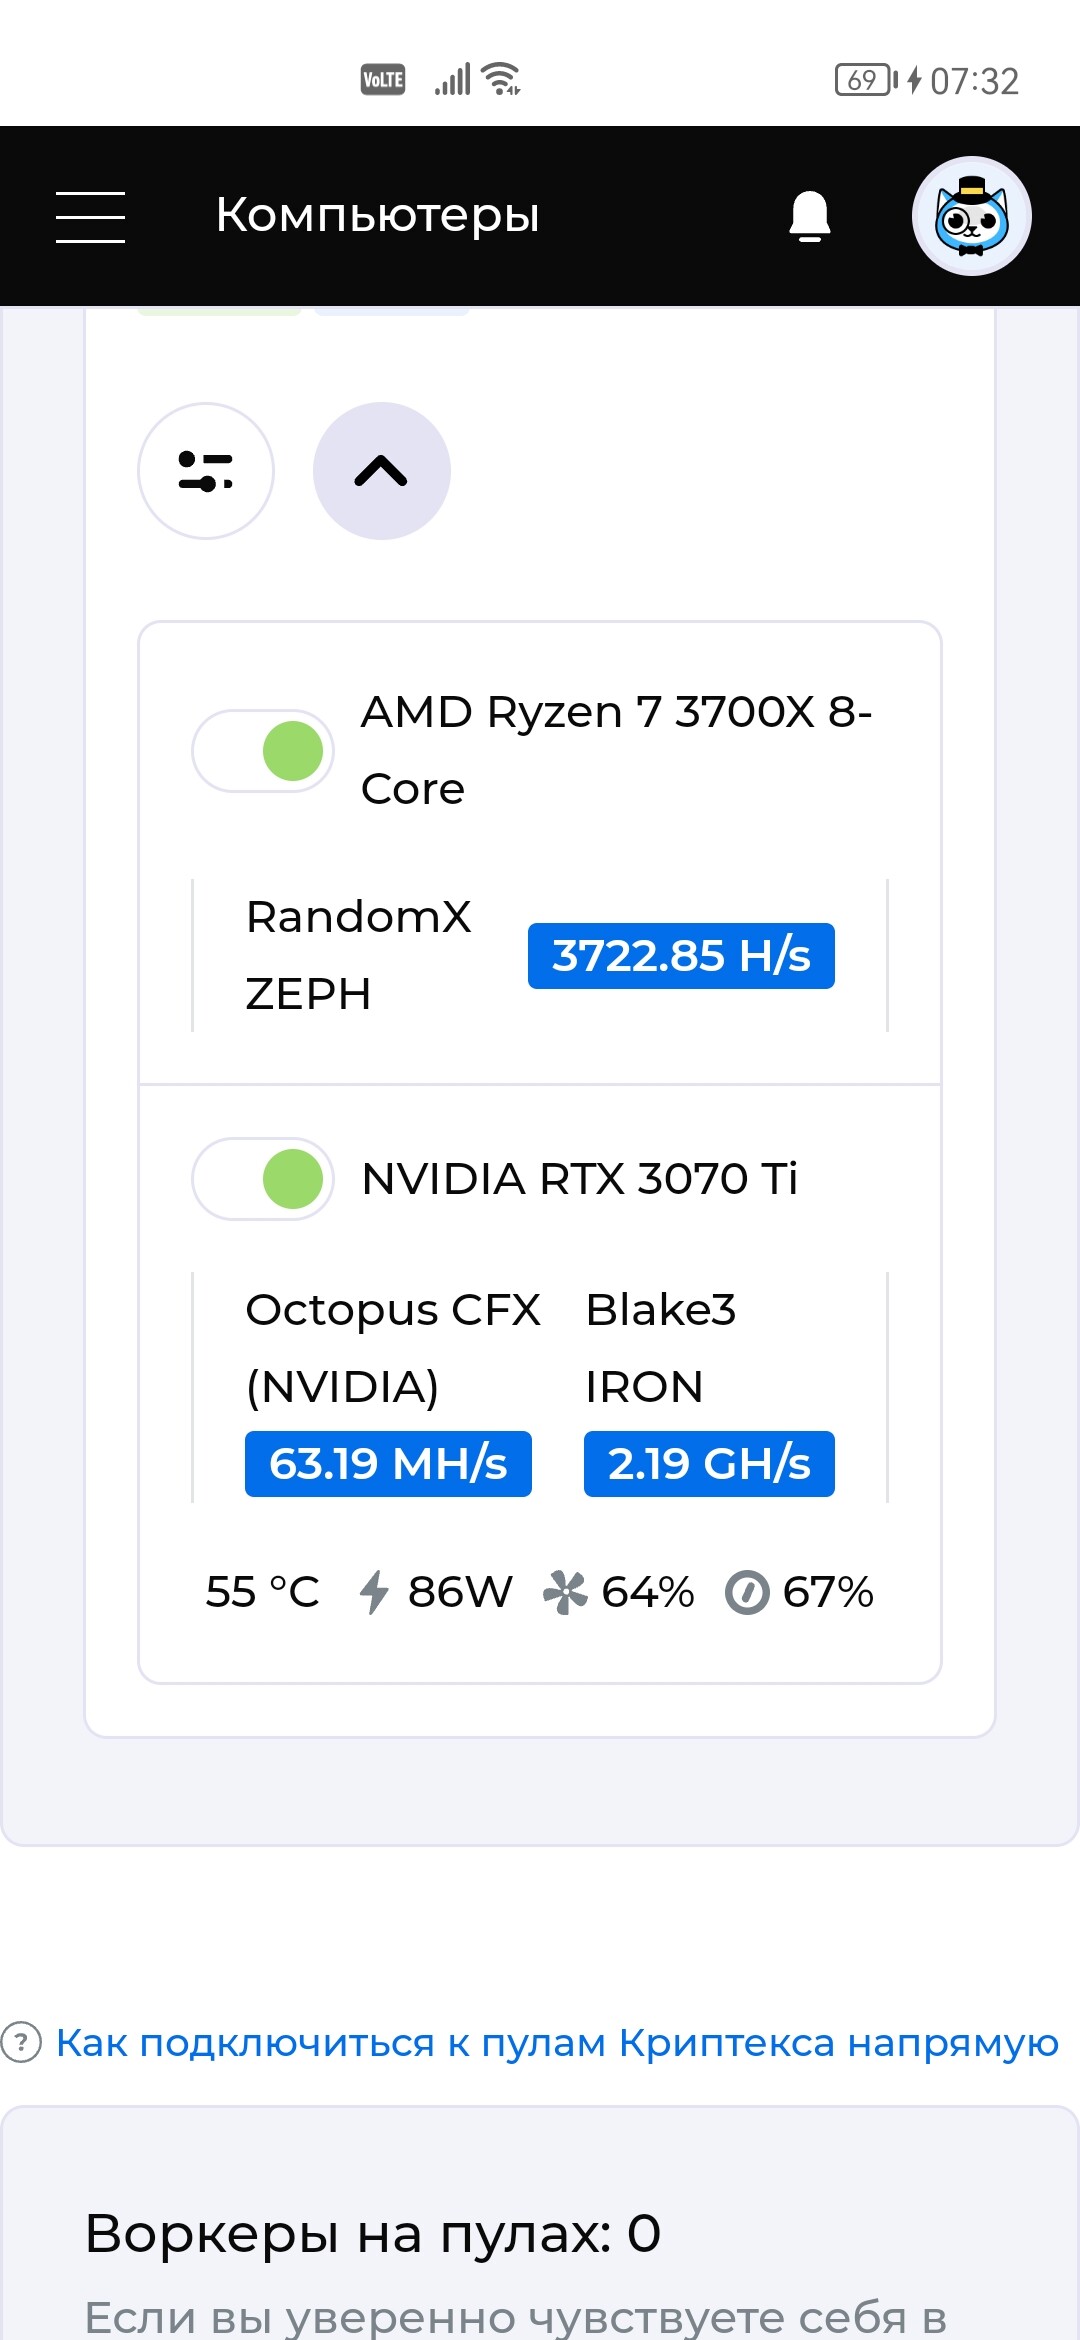Select the Octopus CFX (NVIDIA) algorithm label

[393, 1348]
